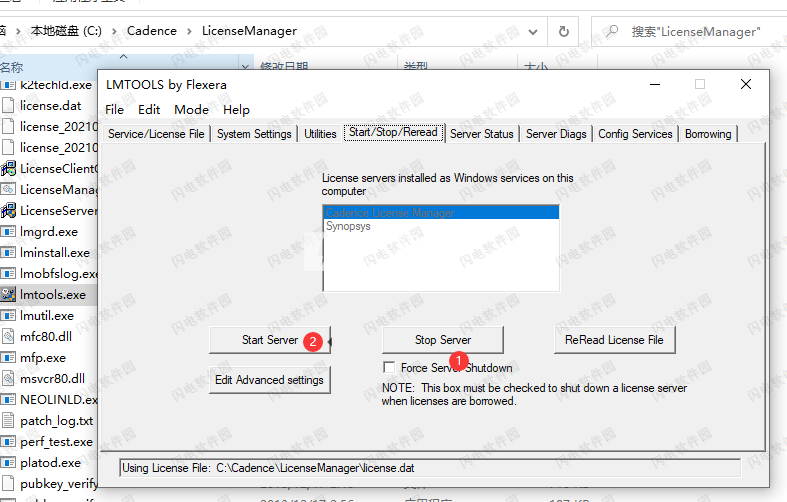Select the Start/Stop/Reread tab
Image resolution: width=787 pixels, height=502 pixels.
coord(394,133)
